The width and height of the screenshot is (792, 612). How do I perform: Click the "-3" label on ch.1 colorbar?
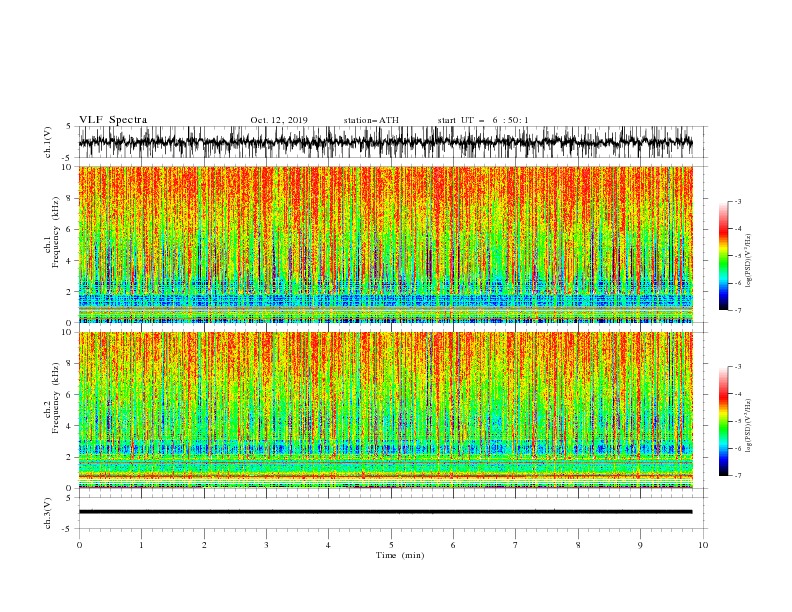[x=738, y=201]
